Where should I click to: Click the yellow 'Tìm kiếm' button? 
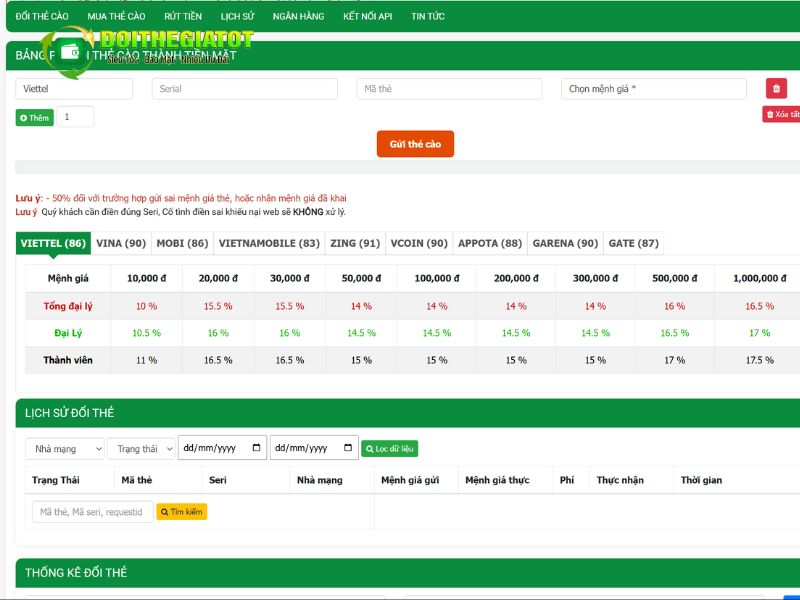click(182, 512)
